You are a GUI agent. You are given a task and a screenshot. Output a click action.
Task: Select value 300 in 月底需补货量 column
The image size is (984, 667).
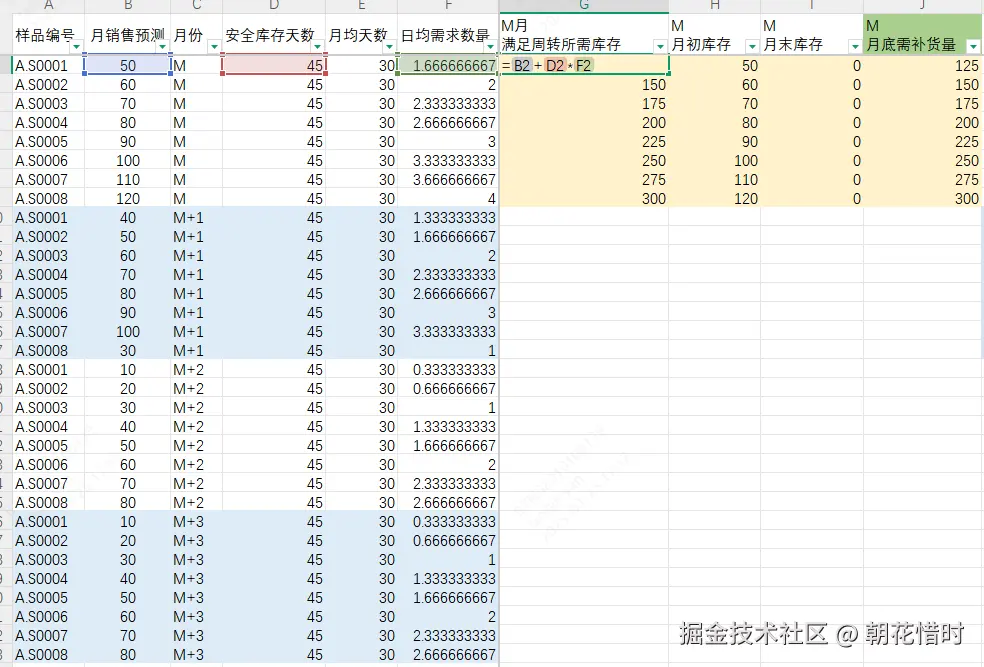pos(922,199)
